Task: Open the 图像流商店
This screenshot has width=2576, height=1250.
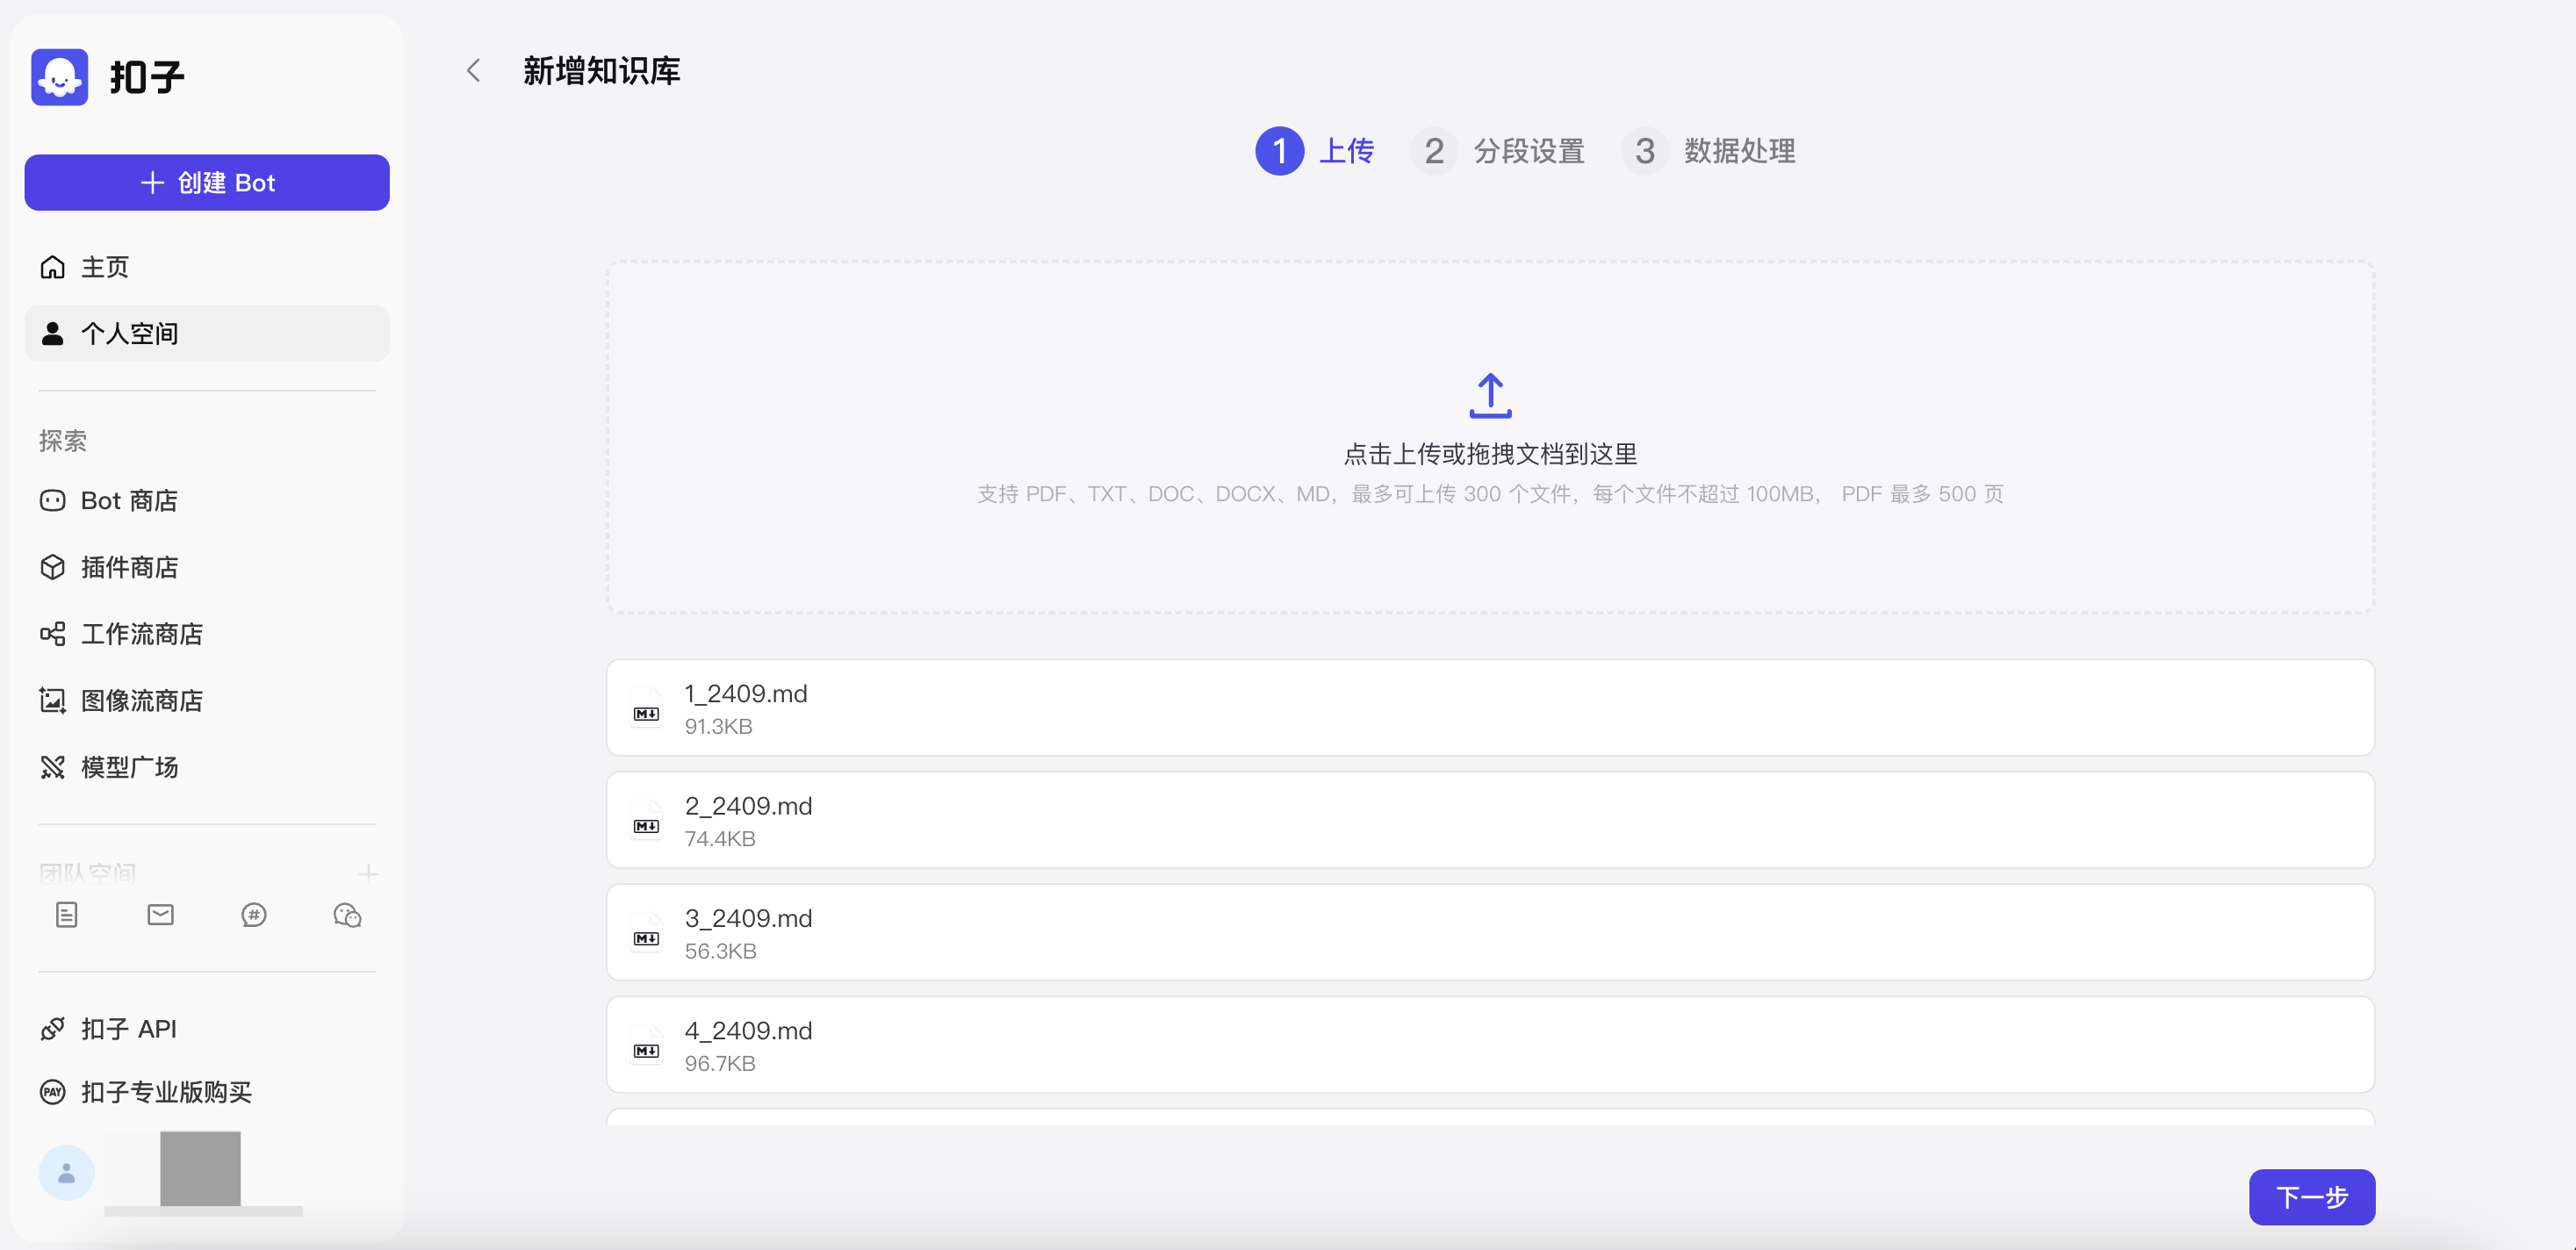Action: [141, 700]
